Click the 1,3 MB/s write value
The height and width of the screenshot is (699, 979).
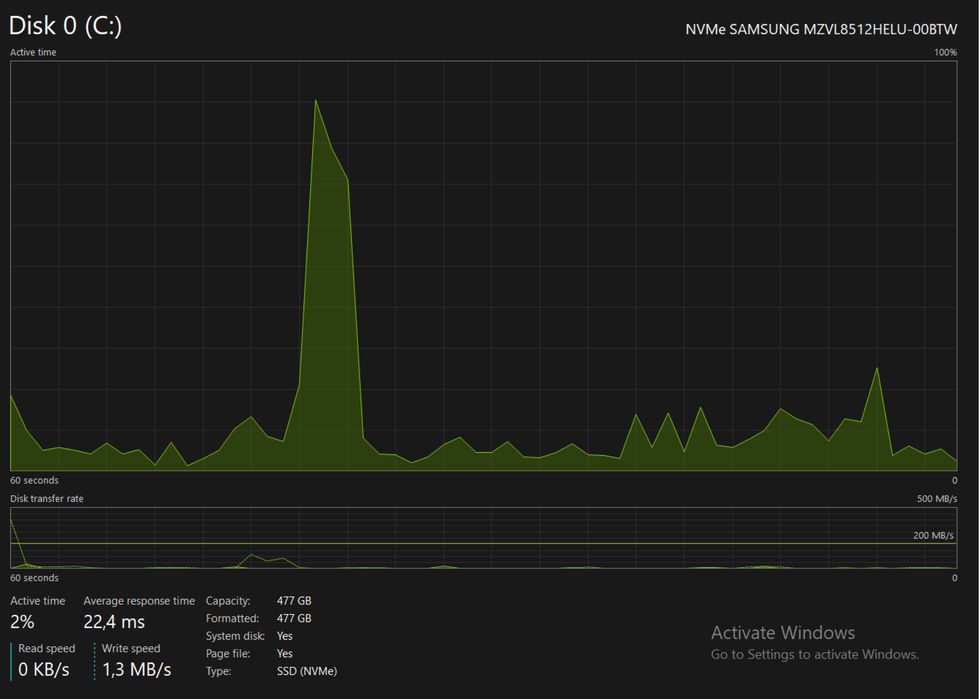click(x=137, y=670)
